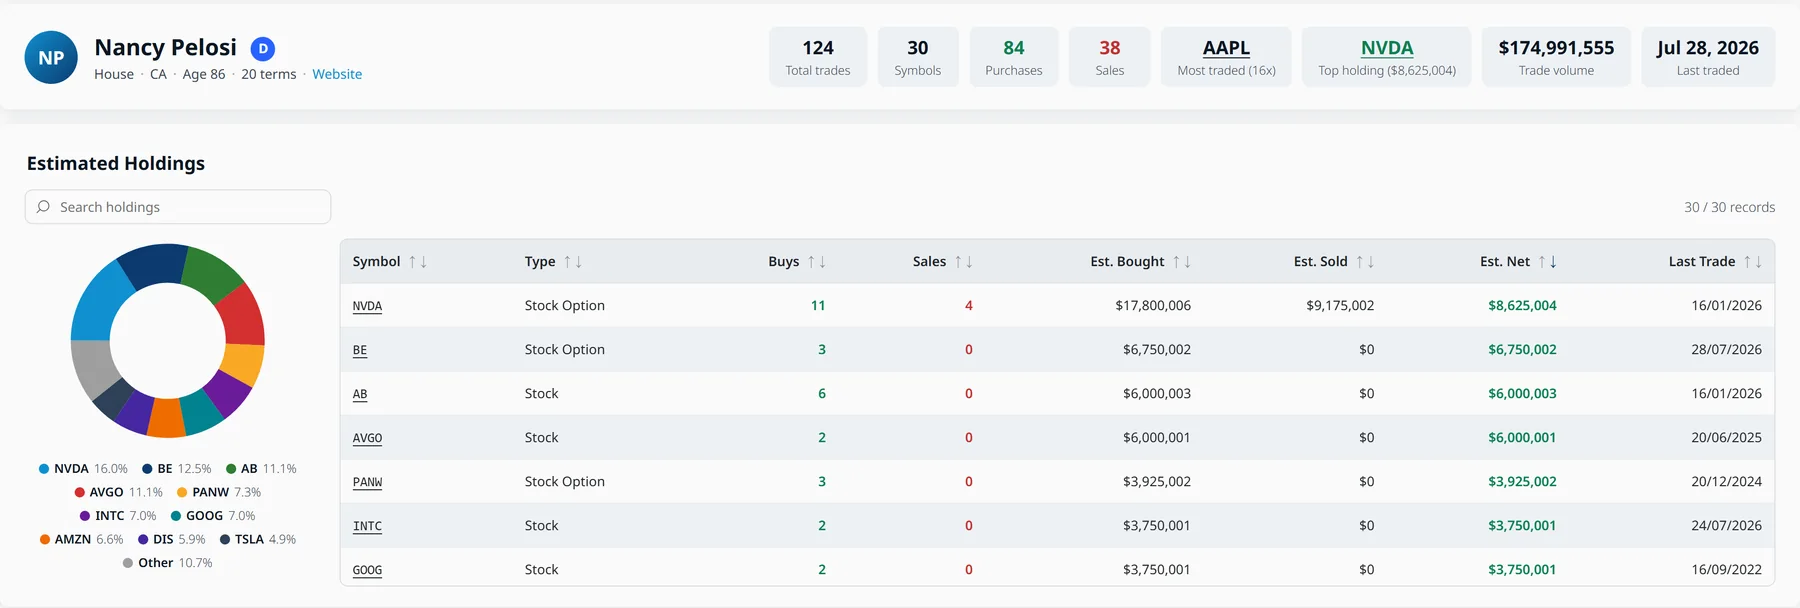The image size is (1800, 608).
Task: Click the DIS legend color dot
Action: point(143,539)
